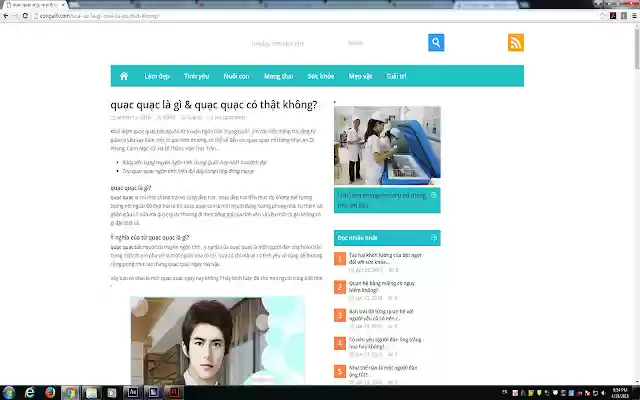640x400 pixels.
Task: Open the Làm đẹp menu item
Action: [x=157, y=76]
